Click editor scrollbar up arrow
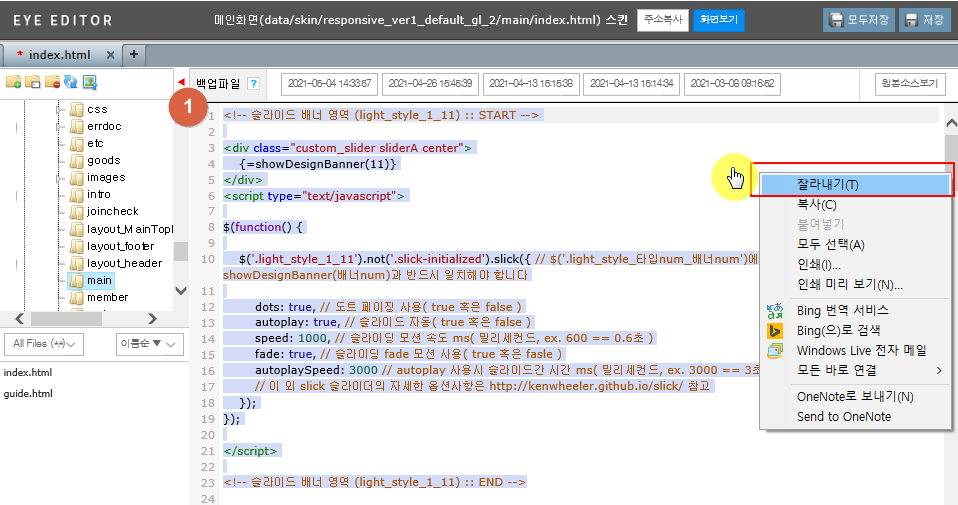 click(951, 123)
